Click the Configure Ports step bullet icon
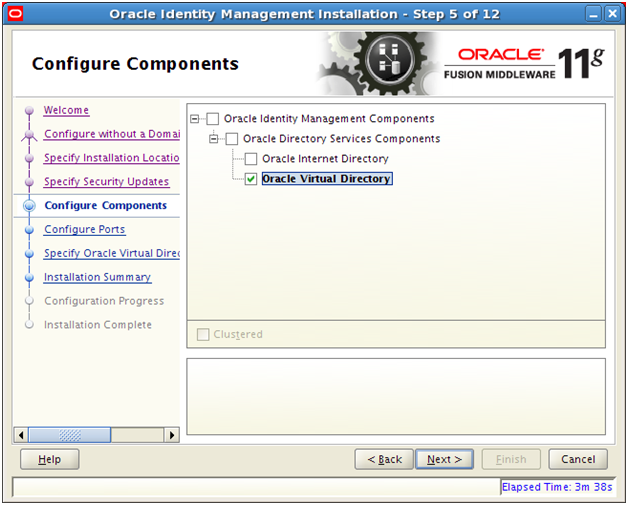The width and height of the screenshot is (628, 505). [29, 229]
